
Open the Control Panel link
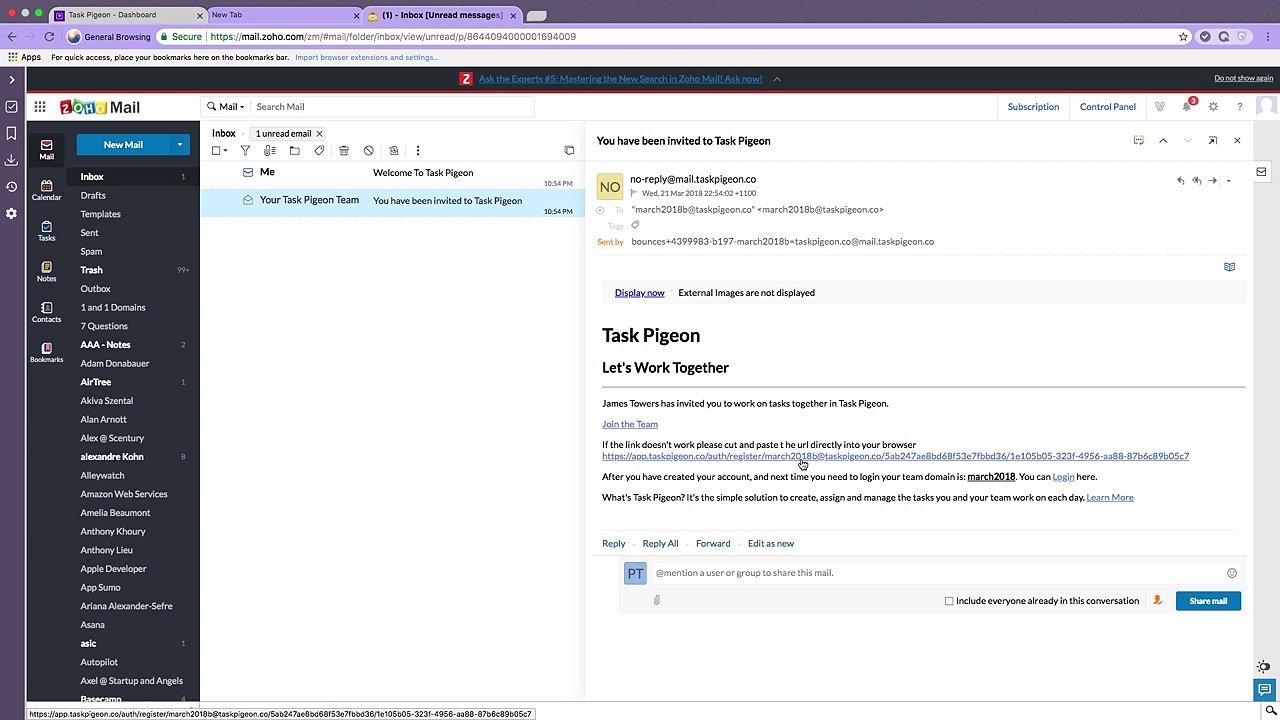pos(1108,107)
